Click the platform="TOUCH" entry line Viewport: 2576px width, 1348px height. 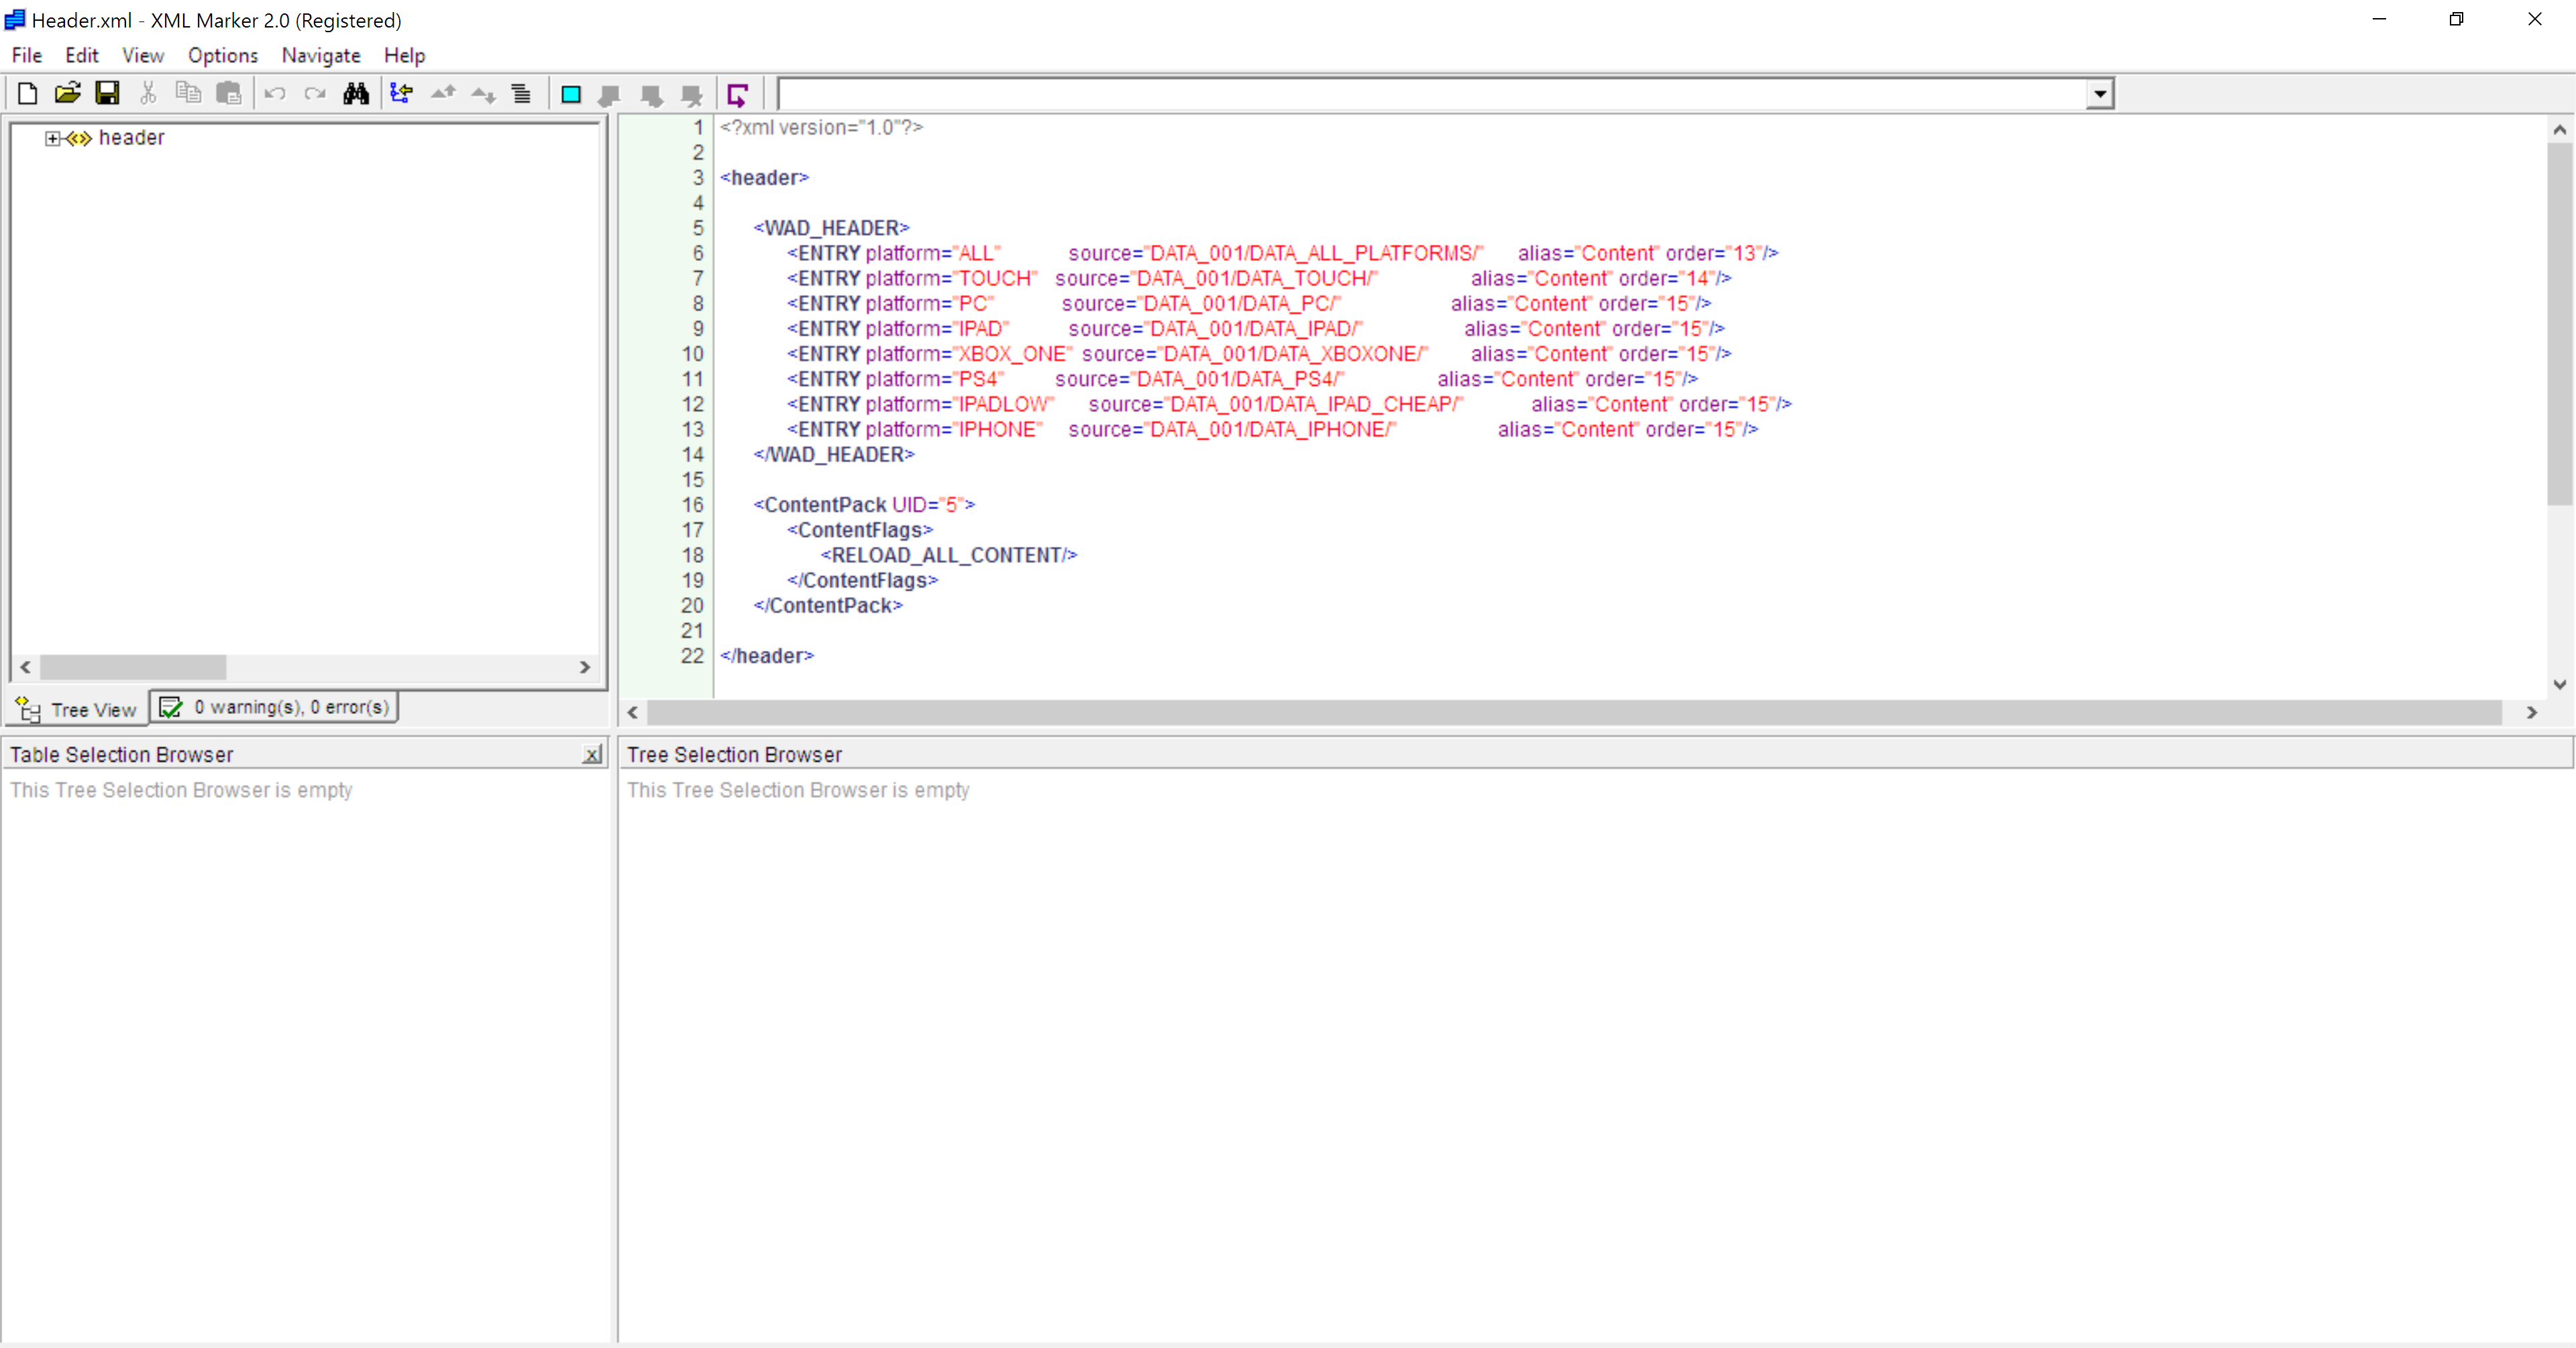point(1259,278)
